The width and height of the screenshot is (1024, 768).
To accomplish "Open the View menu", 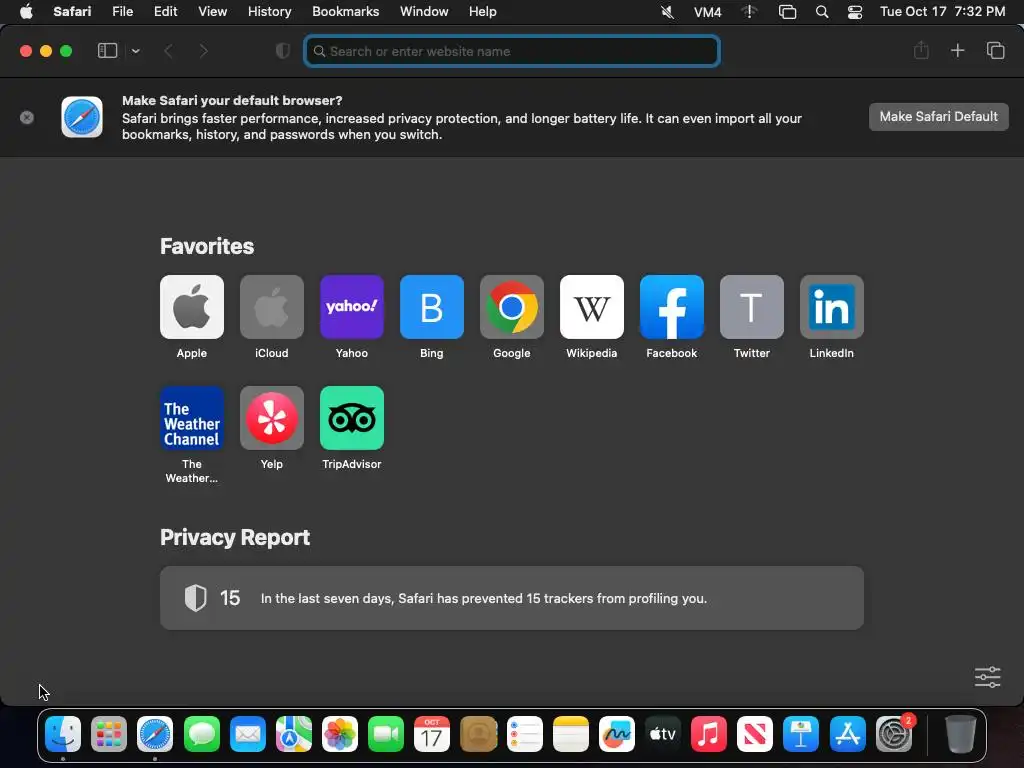I will 212,12.
